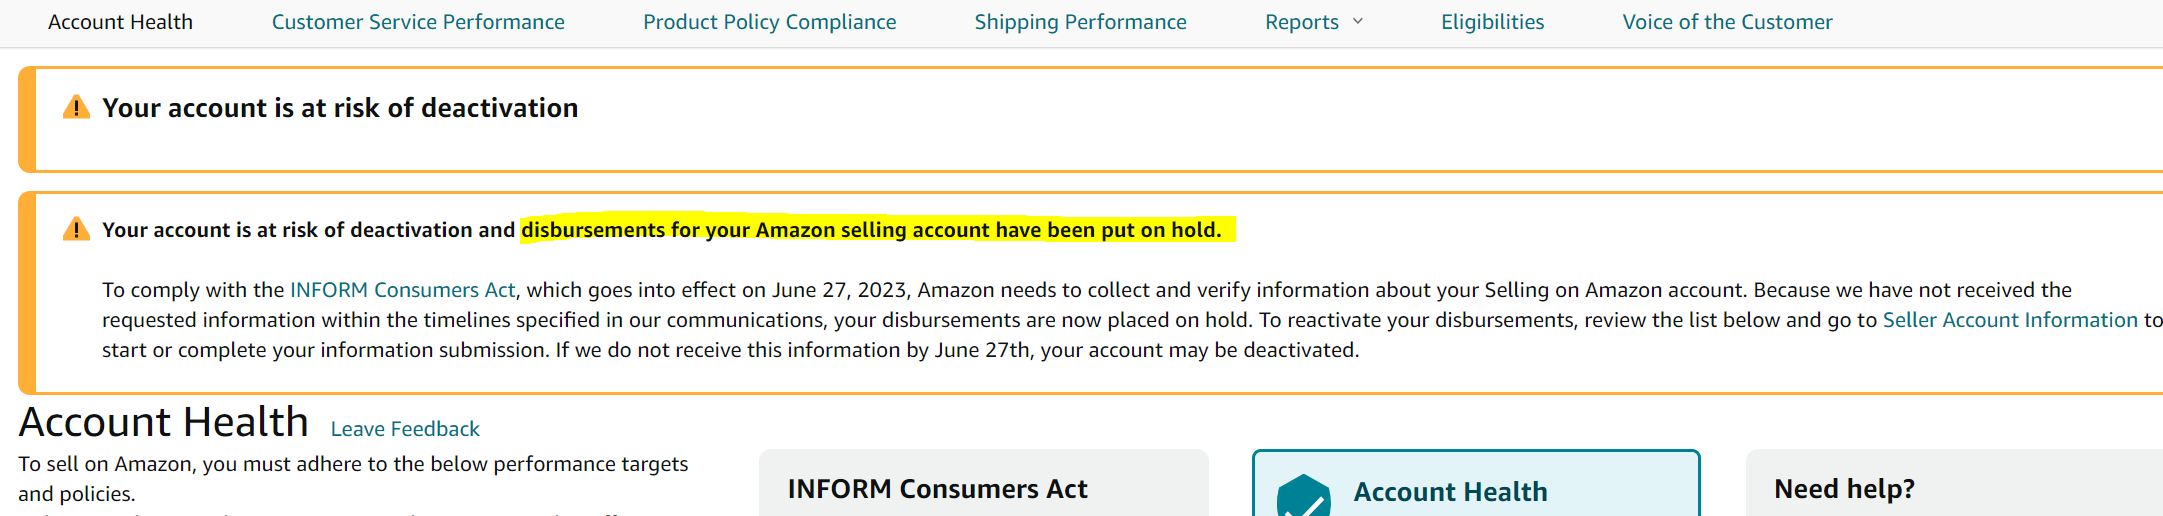Click the large Account Health page heading

coord(163,422)
